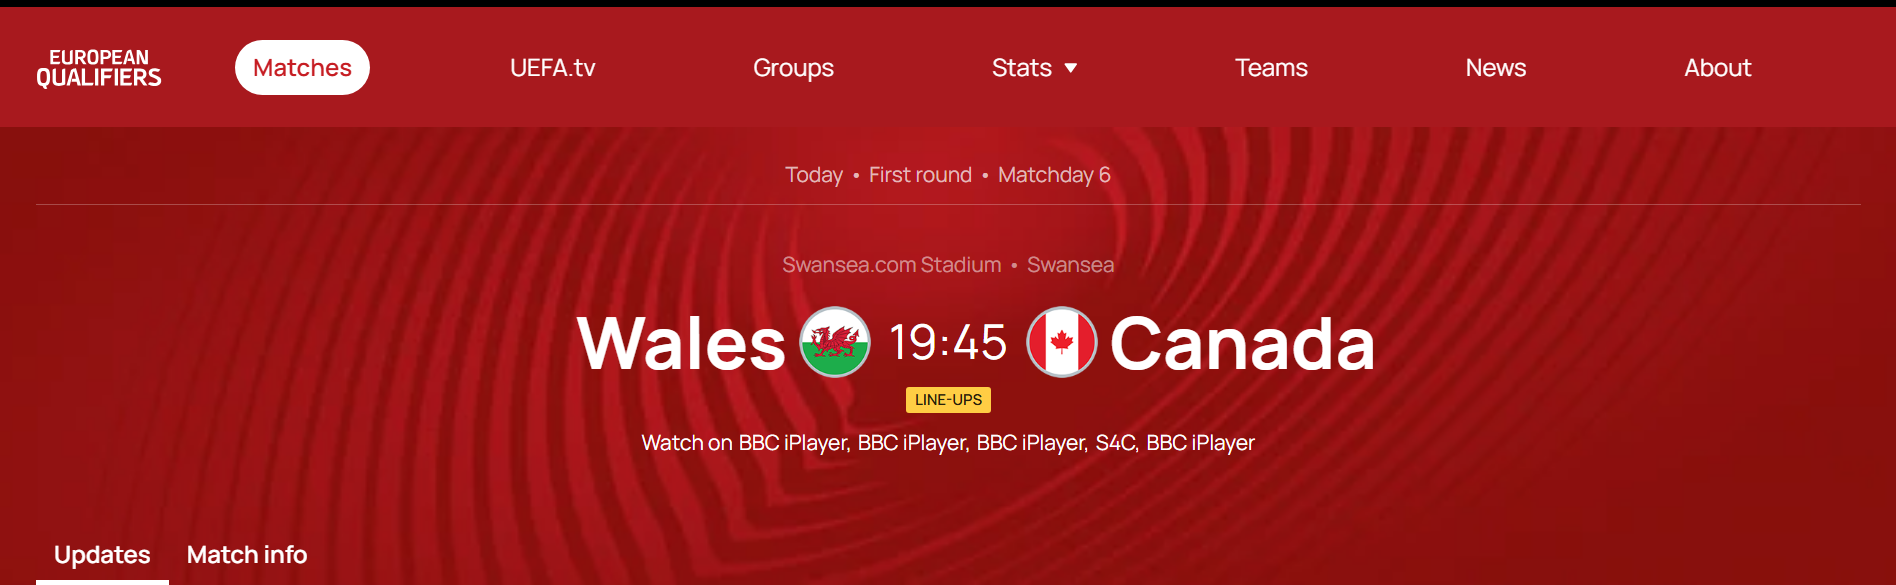
Task: Switch to the Updates tab
Action: pyautogui.click(x=102, y=555)
